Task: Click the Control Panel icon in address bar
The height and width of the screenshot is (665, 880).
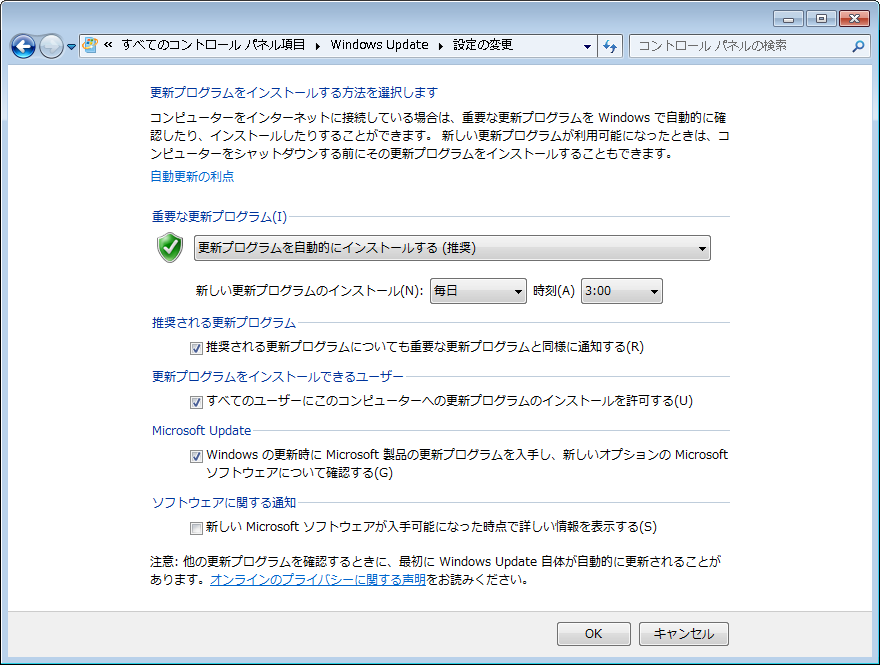Action: (90, 45)
